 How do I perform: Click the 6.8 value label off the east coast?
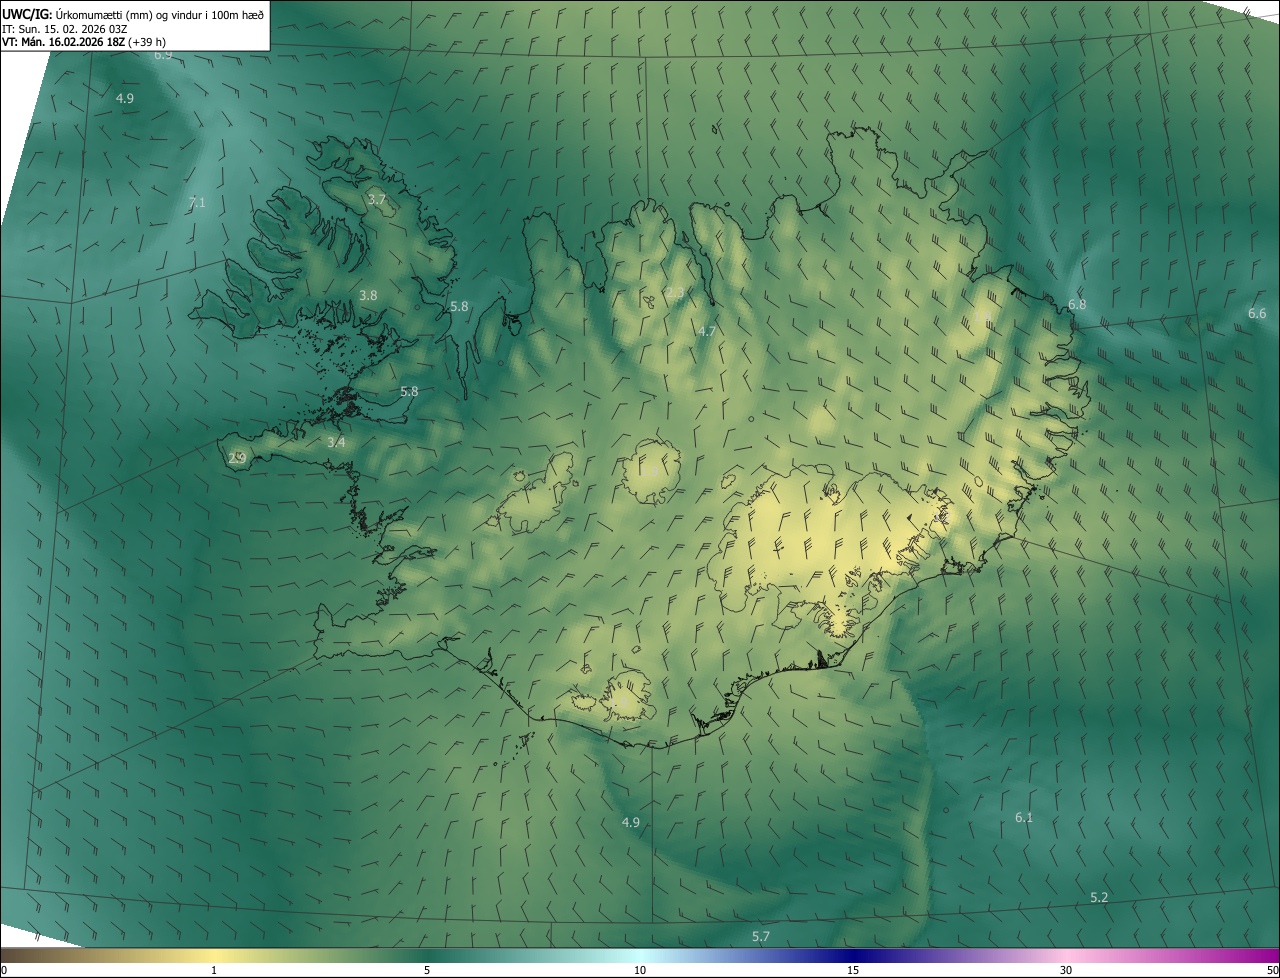(x=1077, y=304)
